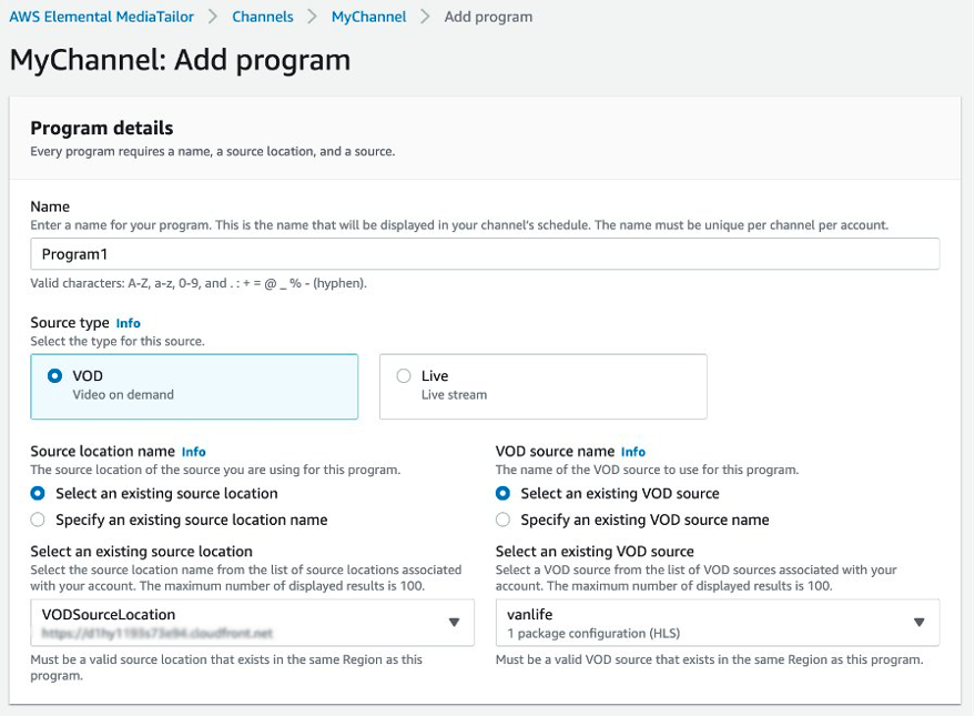977x716 pixels.
Task: Choose Select an existing source location
Action: pos(38,493)
